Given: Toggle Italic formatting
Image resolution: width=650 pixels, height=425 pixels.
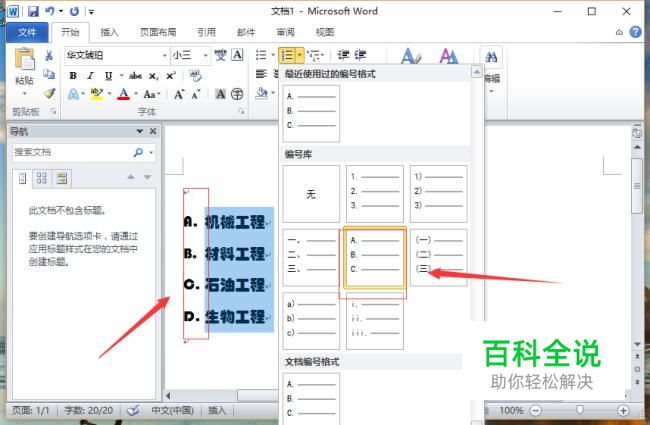Looking at the screenshot, I should (90, 75).
